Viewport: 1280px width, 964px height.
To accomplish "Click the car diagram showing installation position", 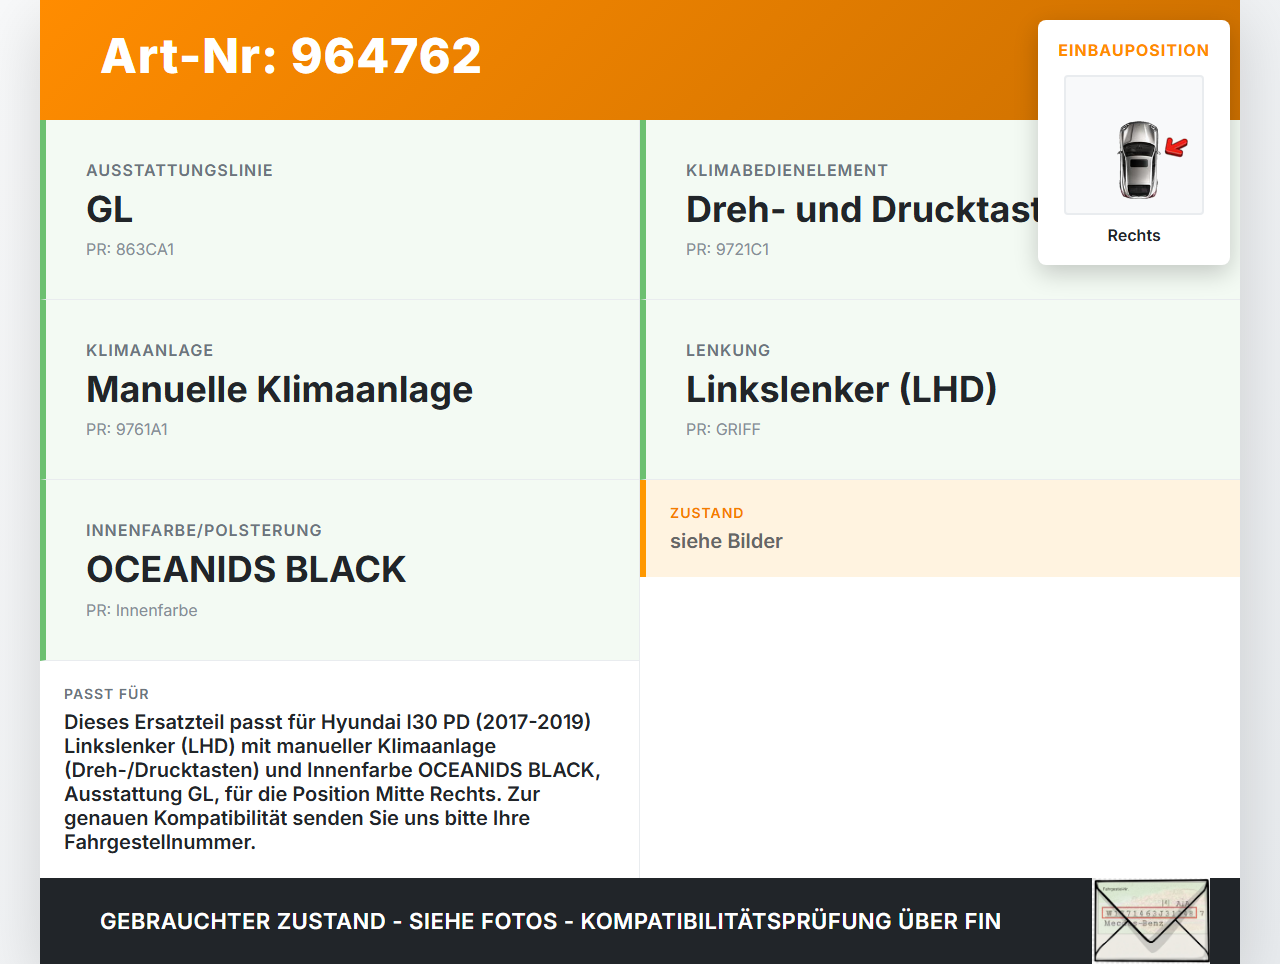I will point(1133,145).
